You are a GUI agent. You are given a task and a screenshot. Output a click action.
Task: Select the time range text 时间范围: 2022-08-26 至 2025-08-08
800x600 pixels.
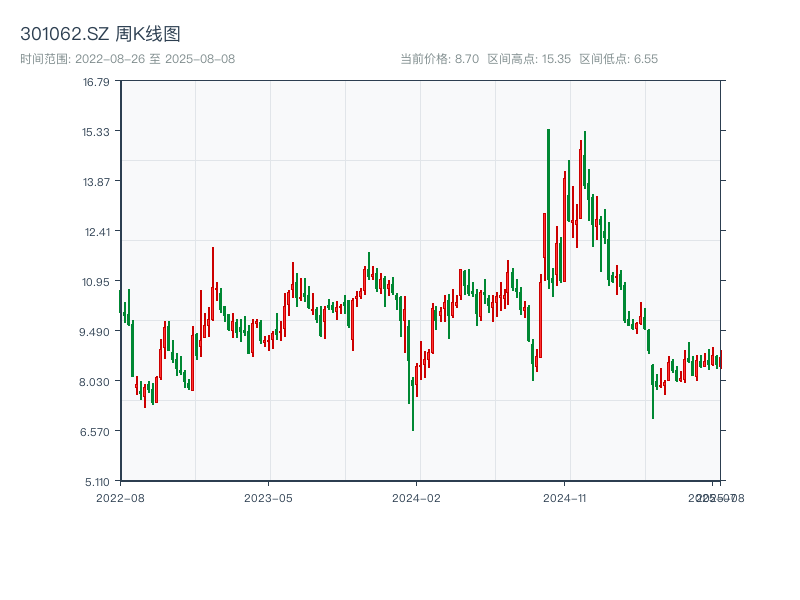point(128,59)
